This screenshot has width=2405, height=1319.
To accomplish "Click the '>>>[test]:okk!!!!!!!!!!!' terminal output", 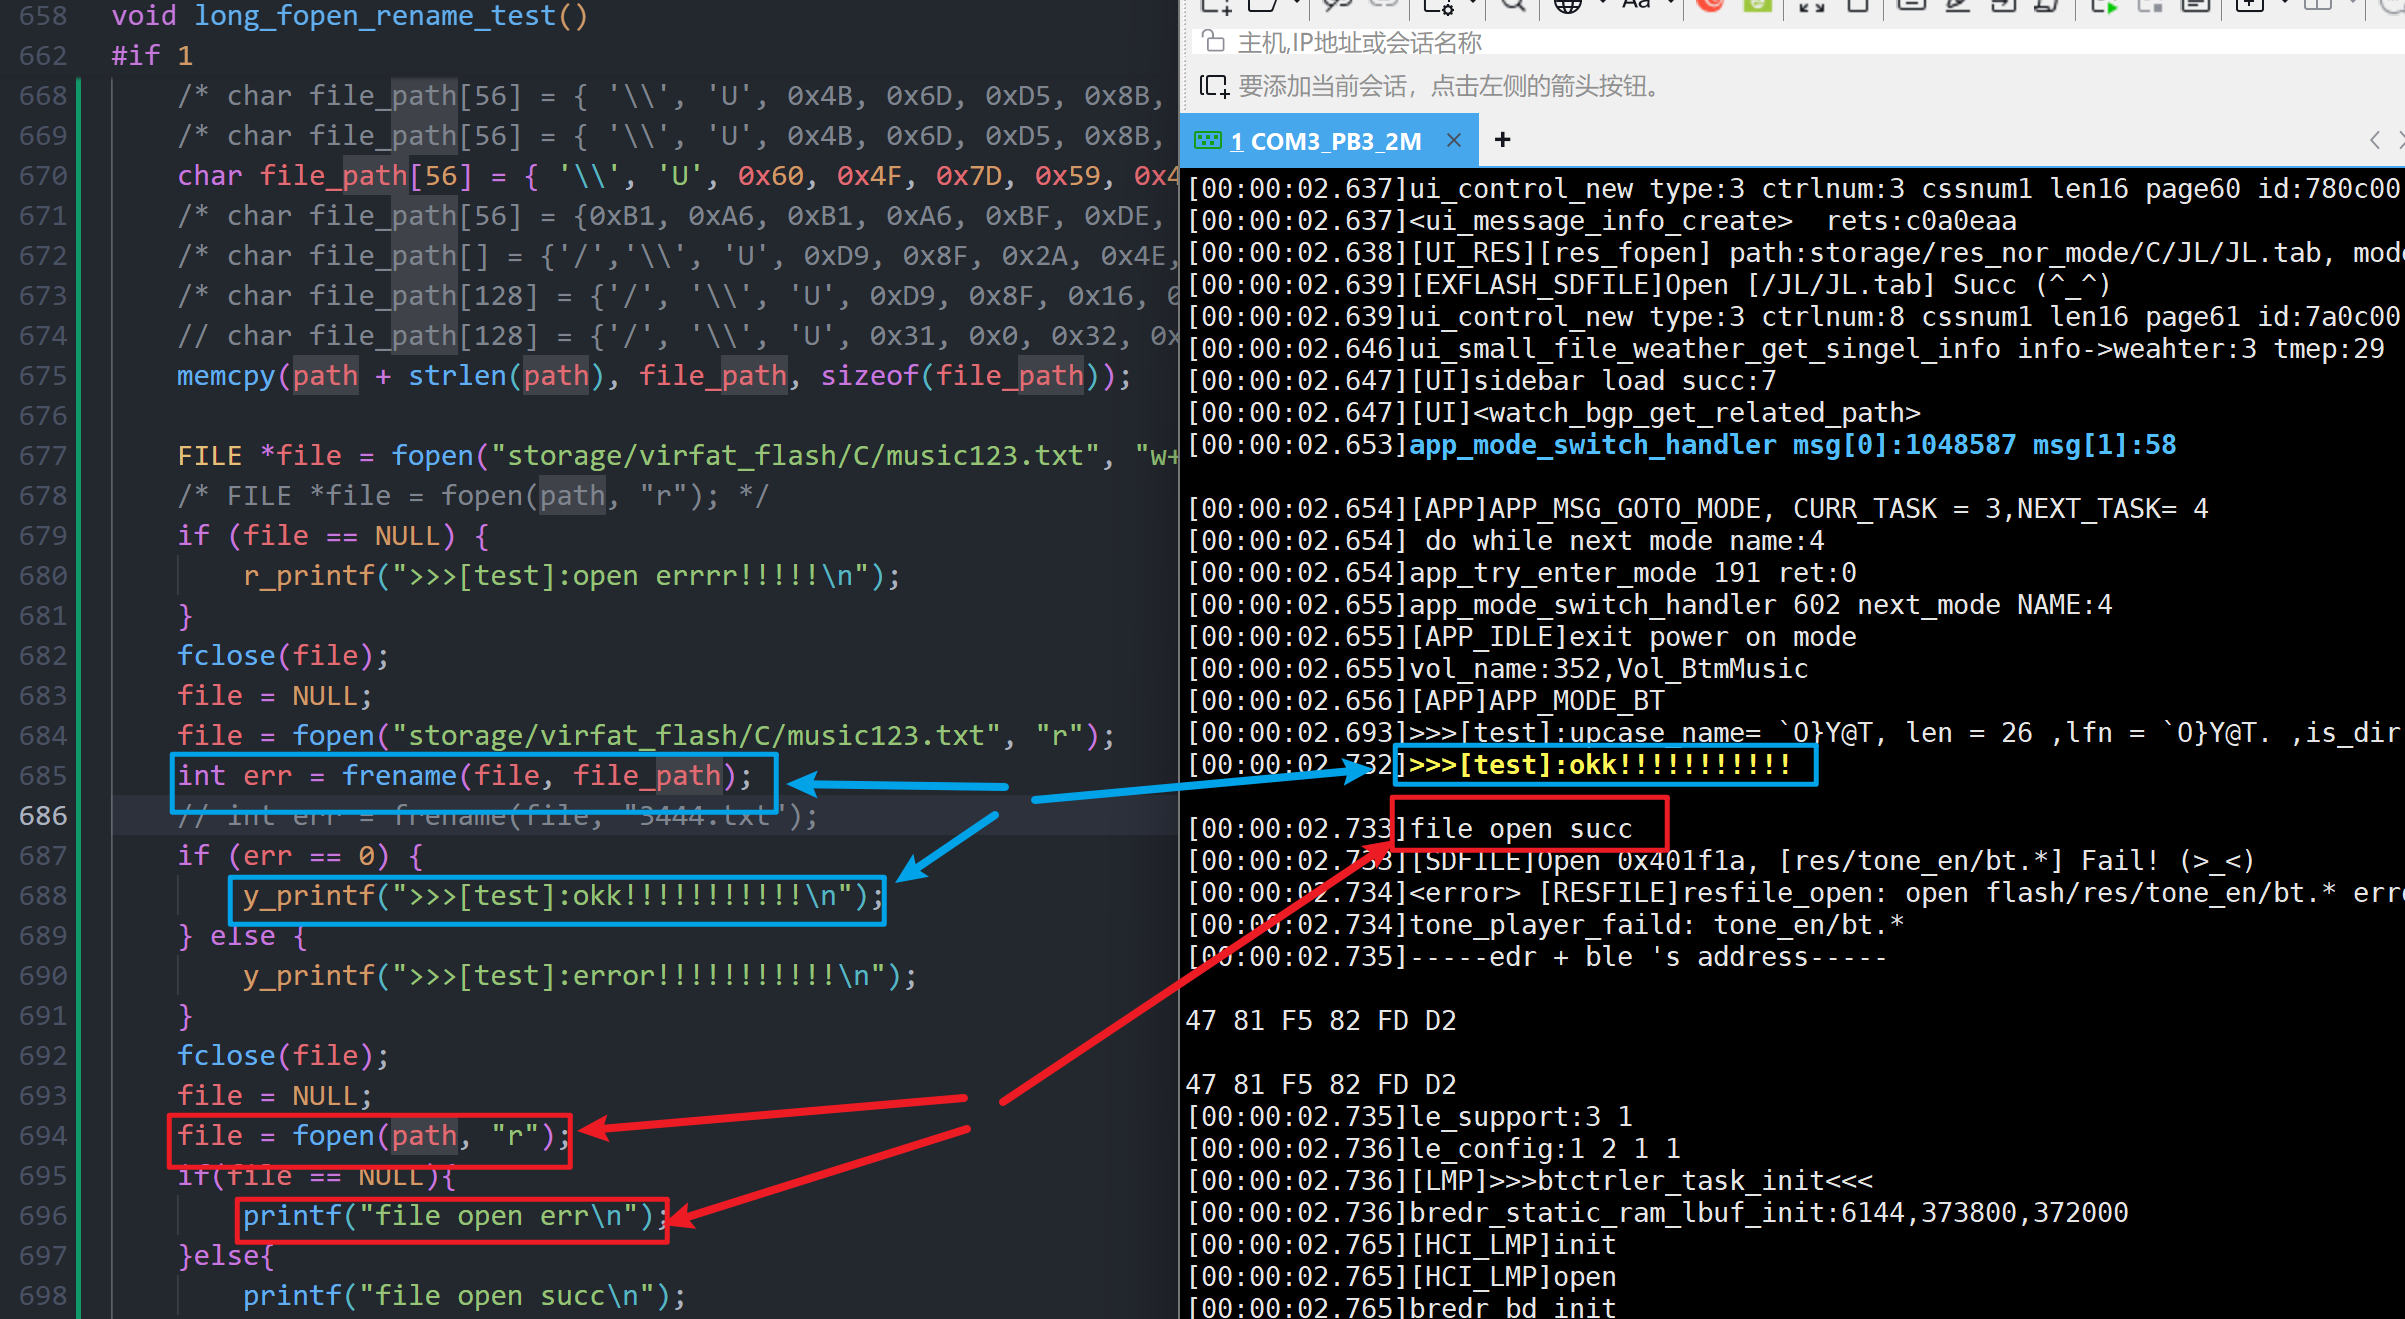I will [1600, 765].
